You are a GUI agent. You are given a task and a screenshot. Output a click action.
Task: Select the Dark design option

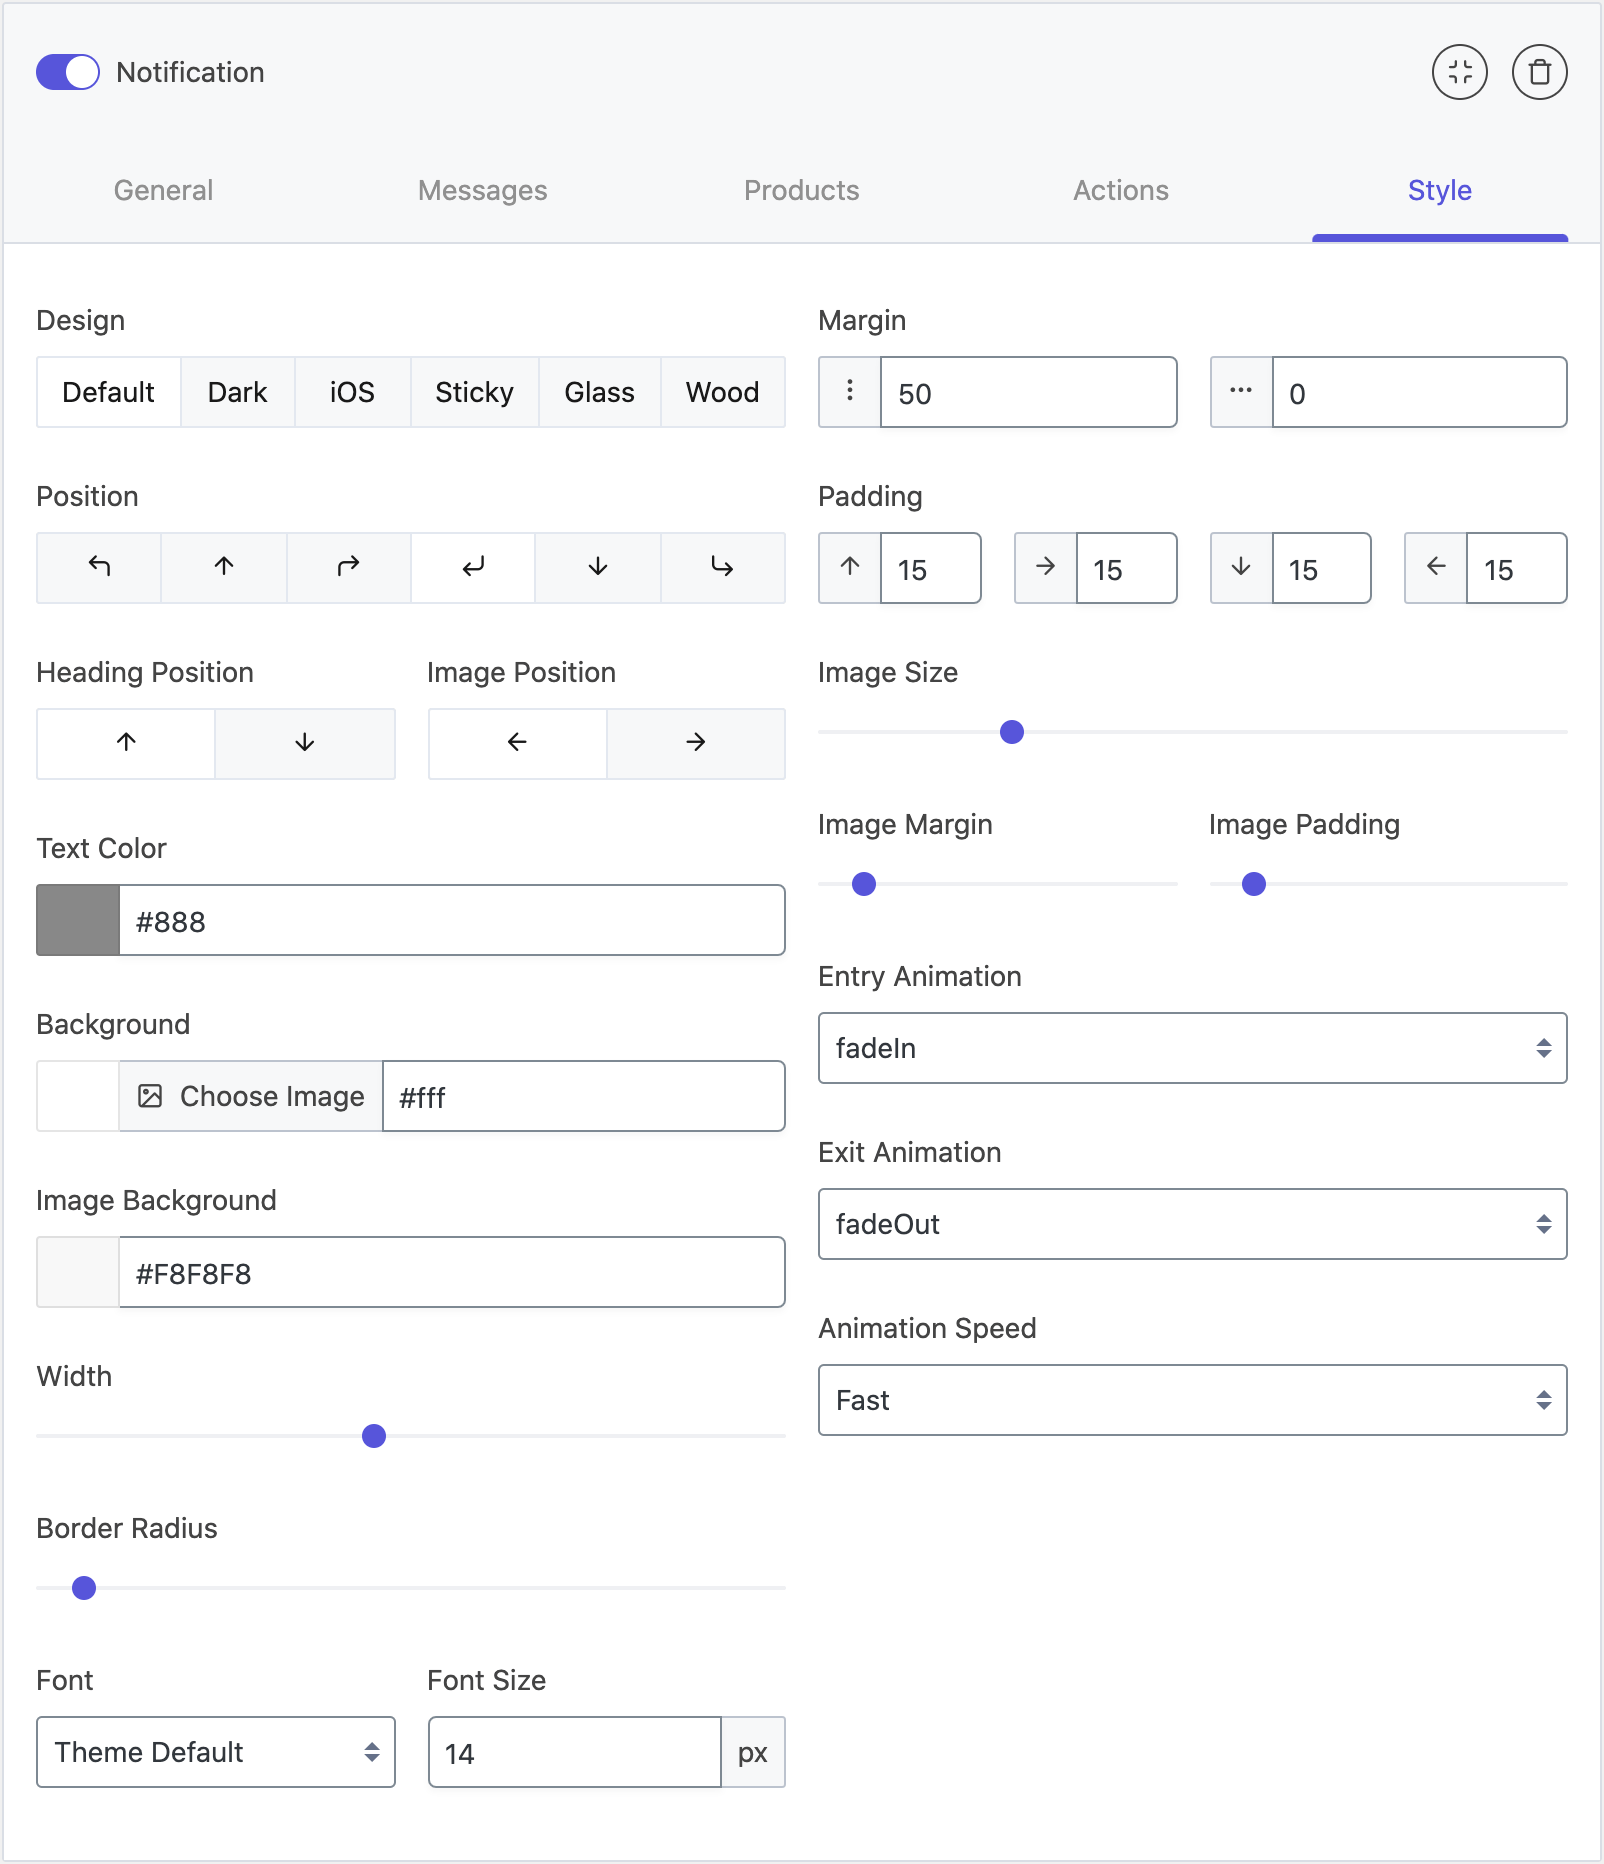click(x=237, y=392)
